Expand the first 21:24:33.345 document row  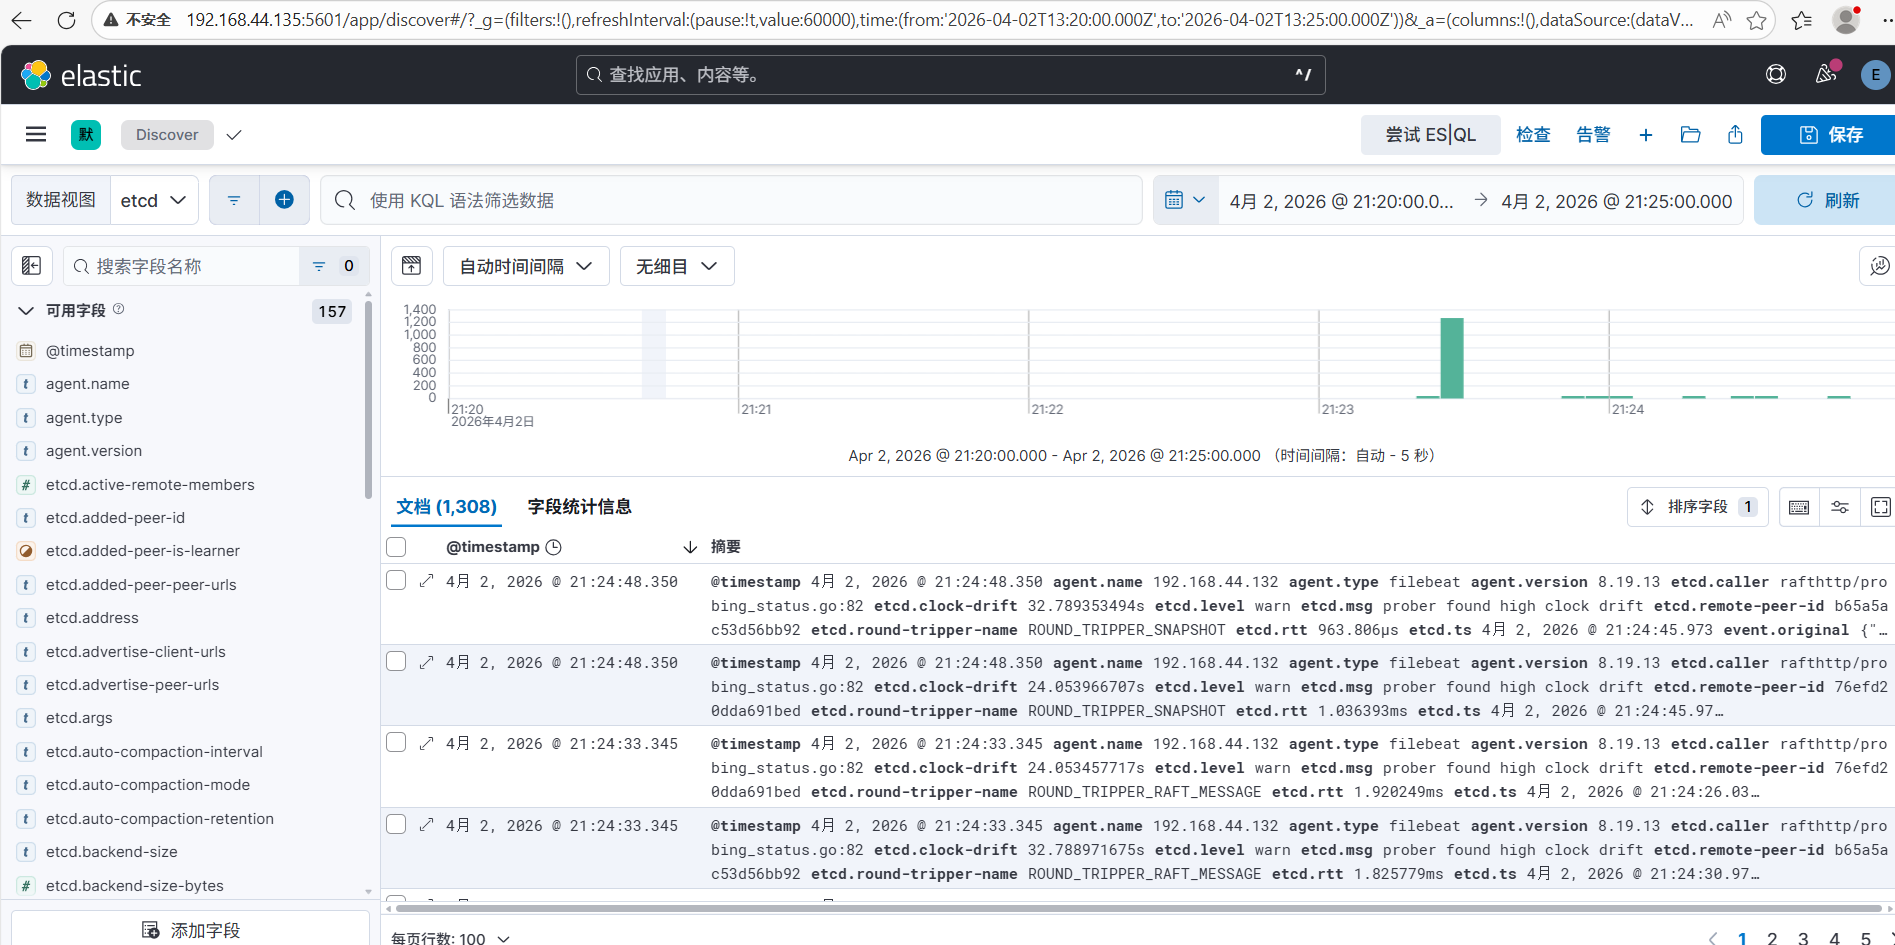click(426, 743)
